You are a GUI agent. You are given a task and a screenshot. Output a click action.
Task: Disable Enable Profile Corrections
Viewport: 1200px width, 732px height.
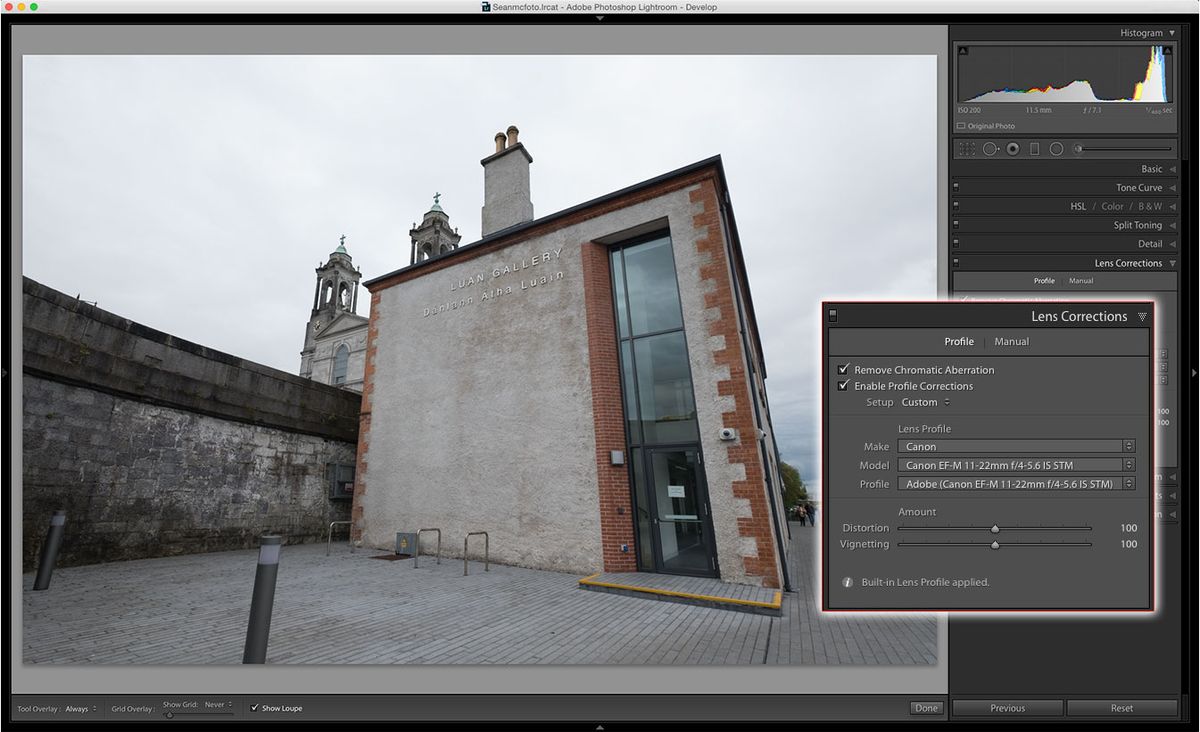[x=844, y=386]
